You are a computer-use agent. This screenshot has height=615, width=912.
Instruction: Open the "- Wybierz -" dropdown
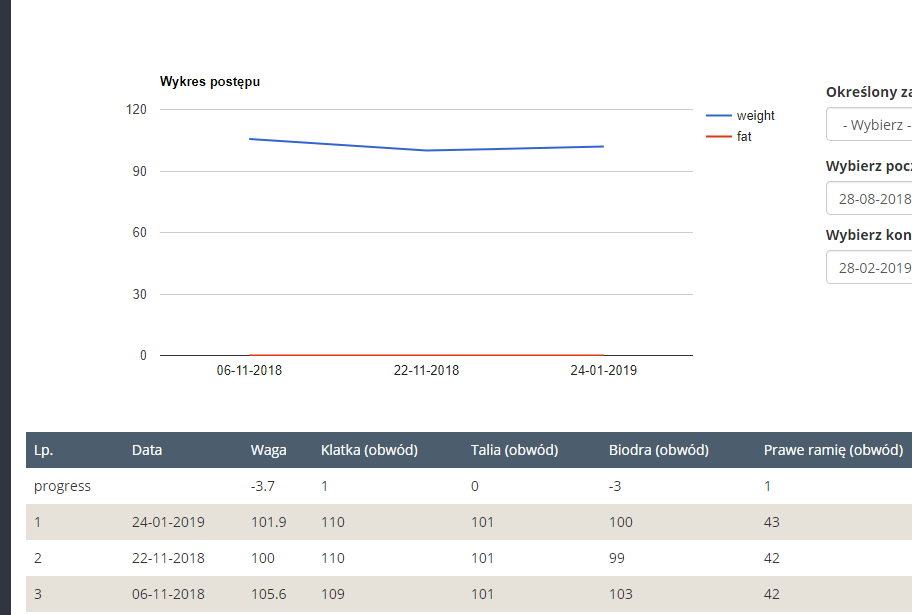pos(870,125)
